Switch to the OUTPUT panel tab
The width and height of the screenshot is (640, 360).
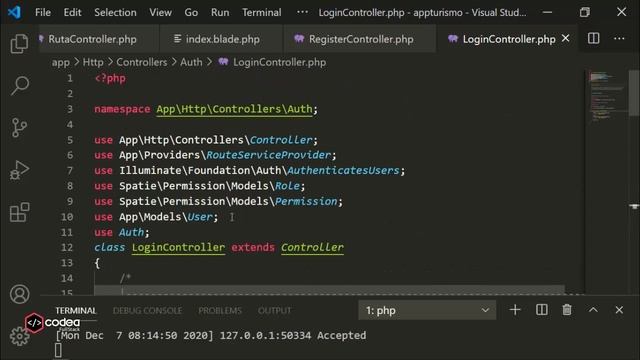tap(275, 311)
